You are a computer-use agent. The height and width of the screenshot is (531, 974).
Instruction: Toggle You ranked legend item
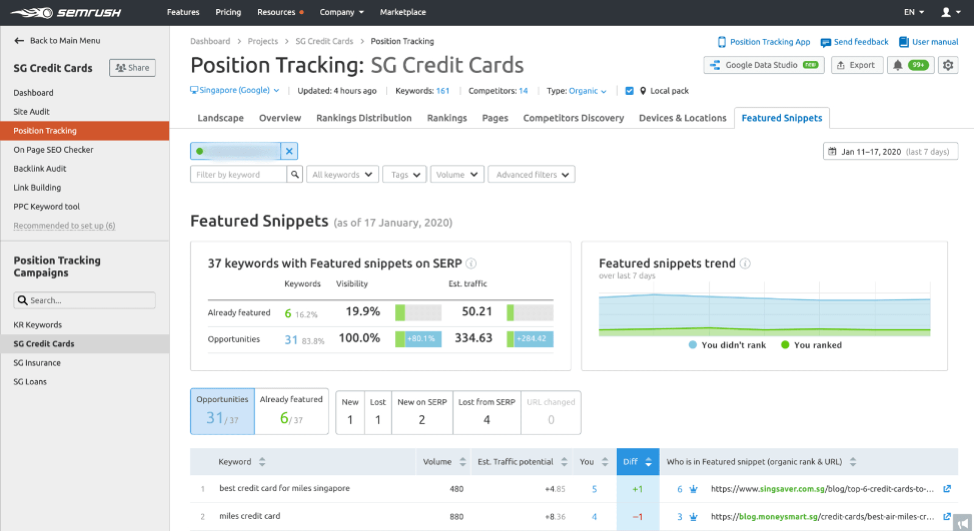point(811,345)
